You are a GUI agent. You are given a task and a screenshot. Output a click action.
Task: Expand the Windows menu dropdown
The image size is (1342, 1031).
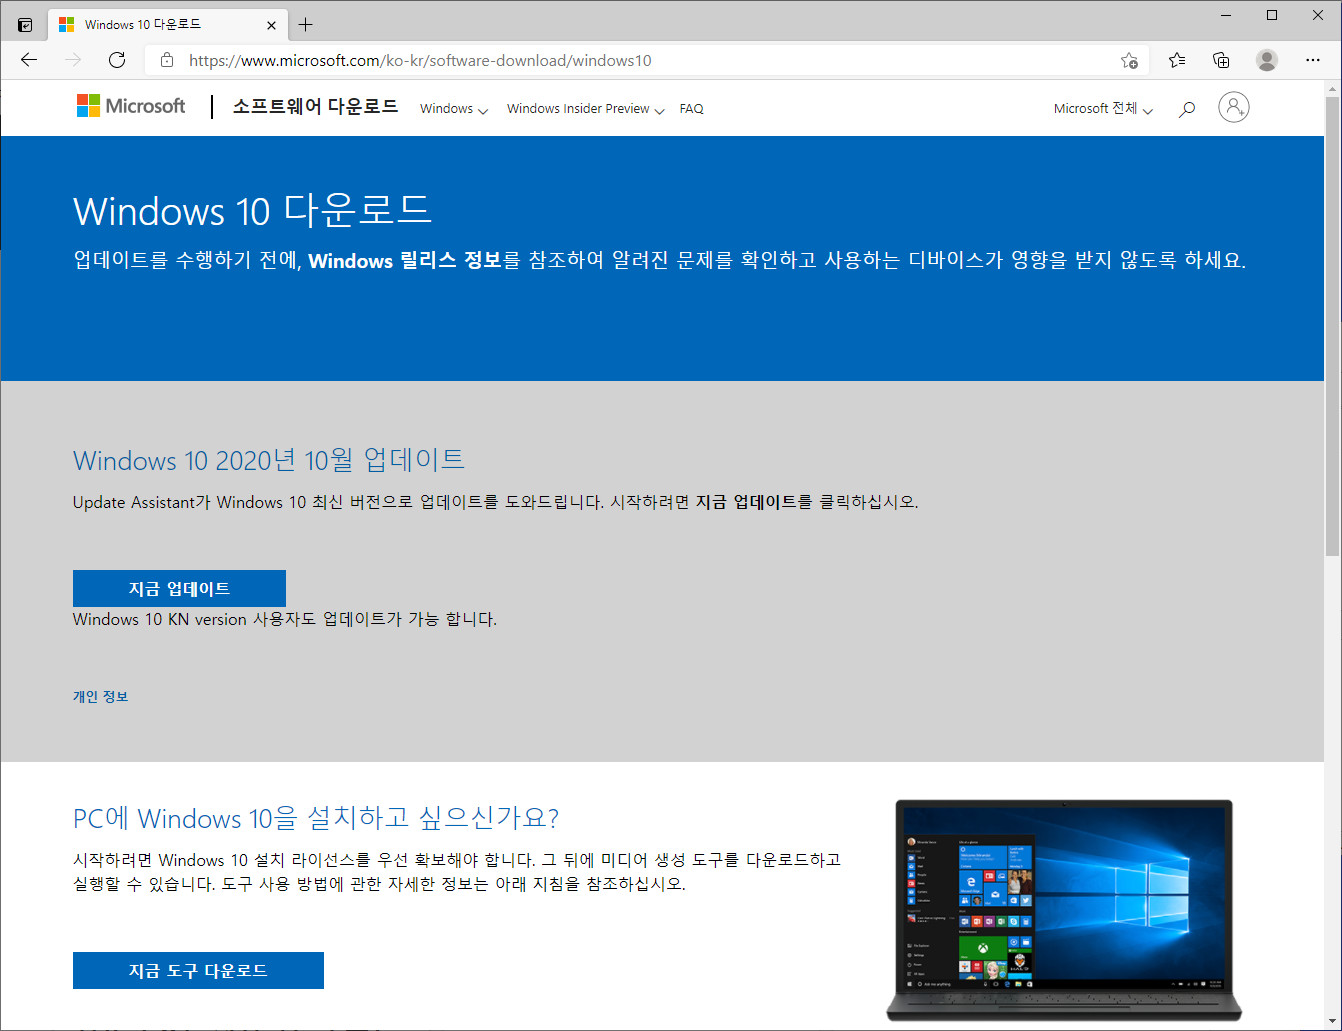[454, 109]
